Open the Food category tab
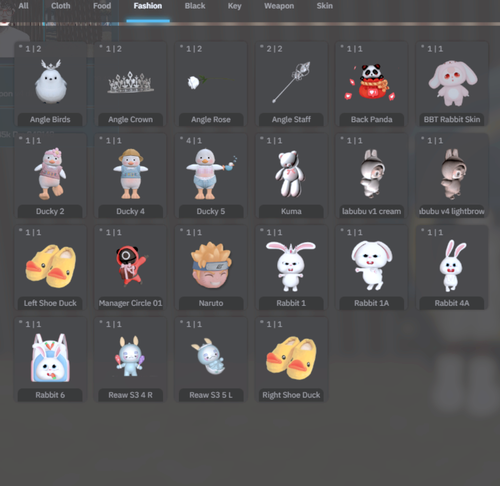The height and width of the screenshot is (486, 500). (102, 6)
